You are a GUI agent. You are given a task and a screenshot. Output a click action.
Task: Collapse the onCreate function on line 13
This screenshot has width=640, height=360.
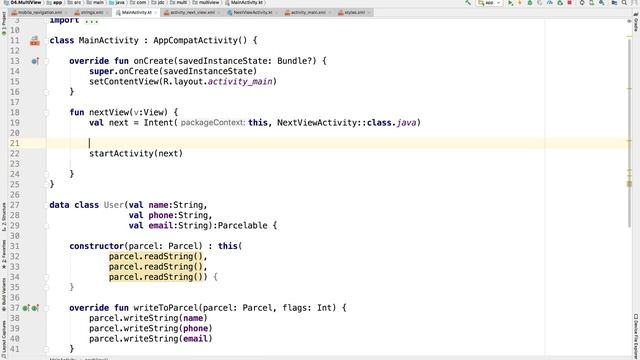(x=47, y=61)
